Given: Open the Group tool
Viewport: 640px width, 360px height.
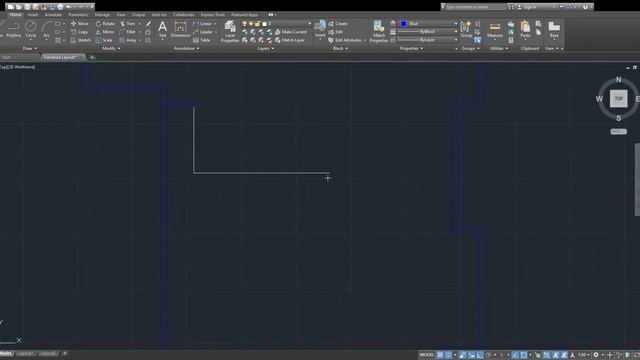Looking at the screenshot, I should (x=466, y=29).
